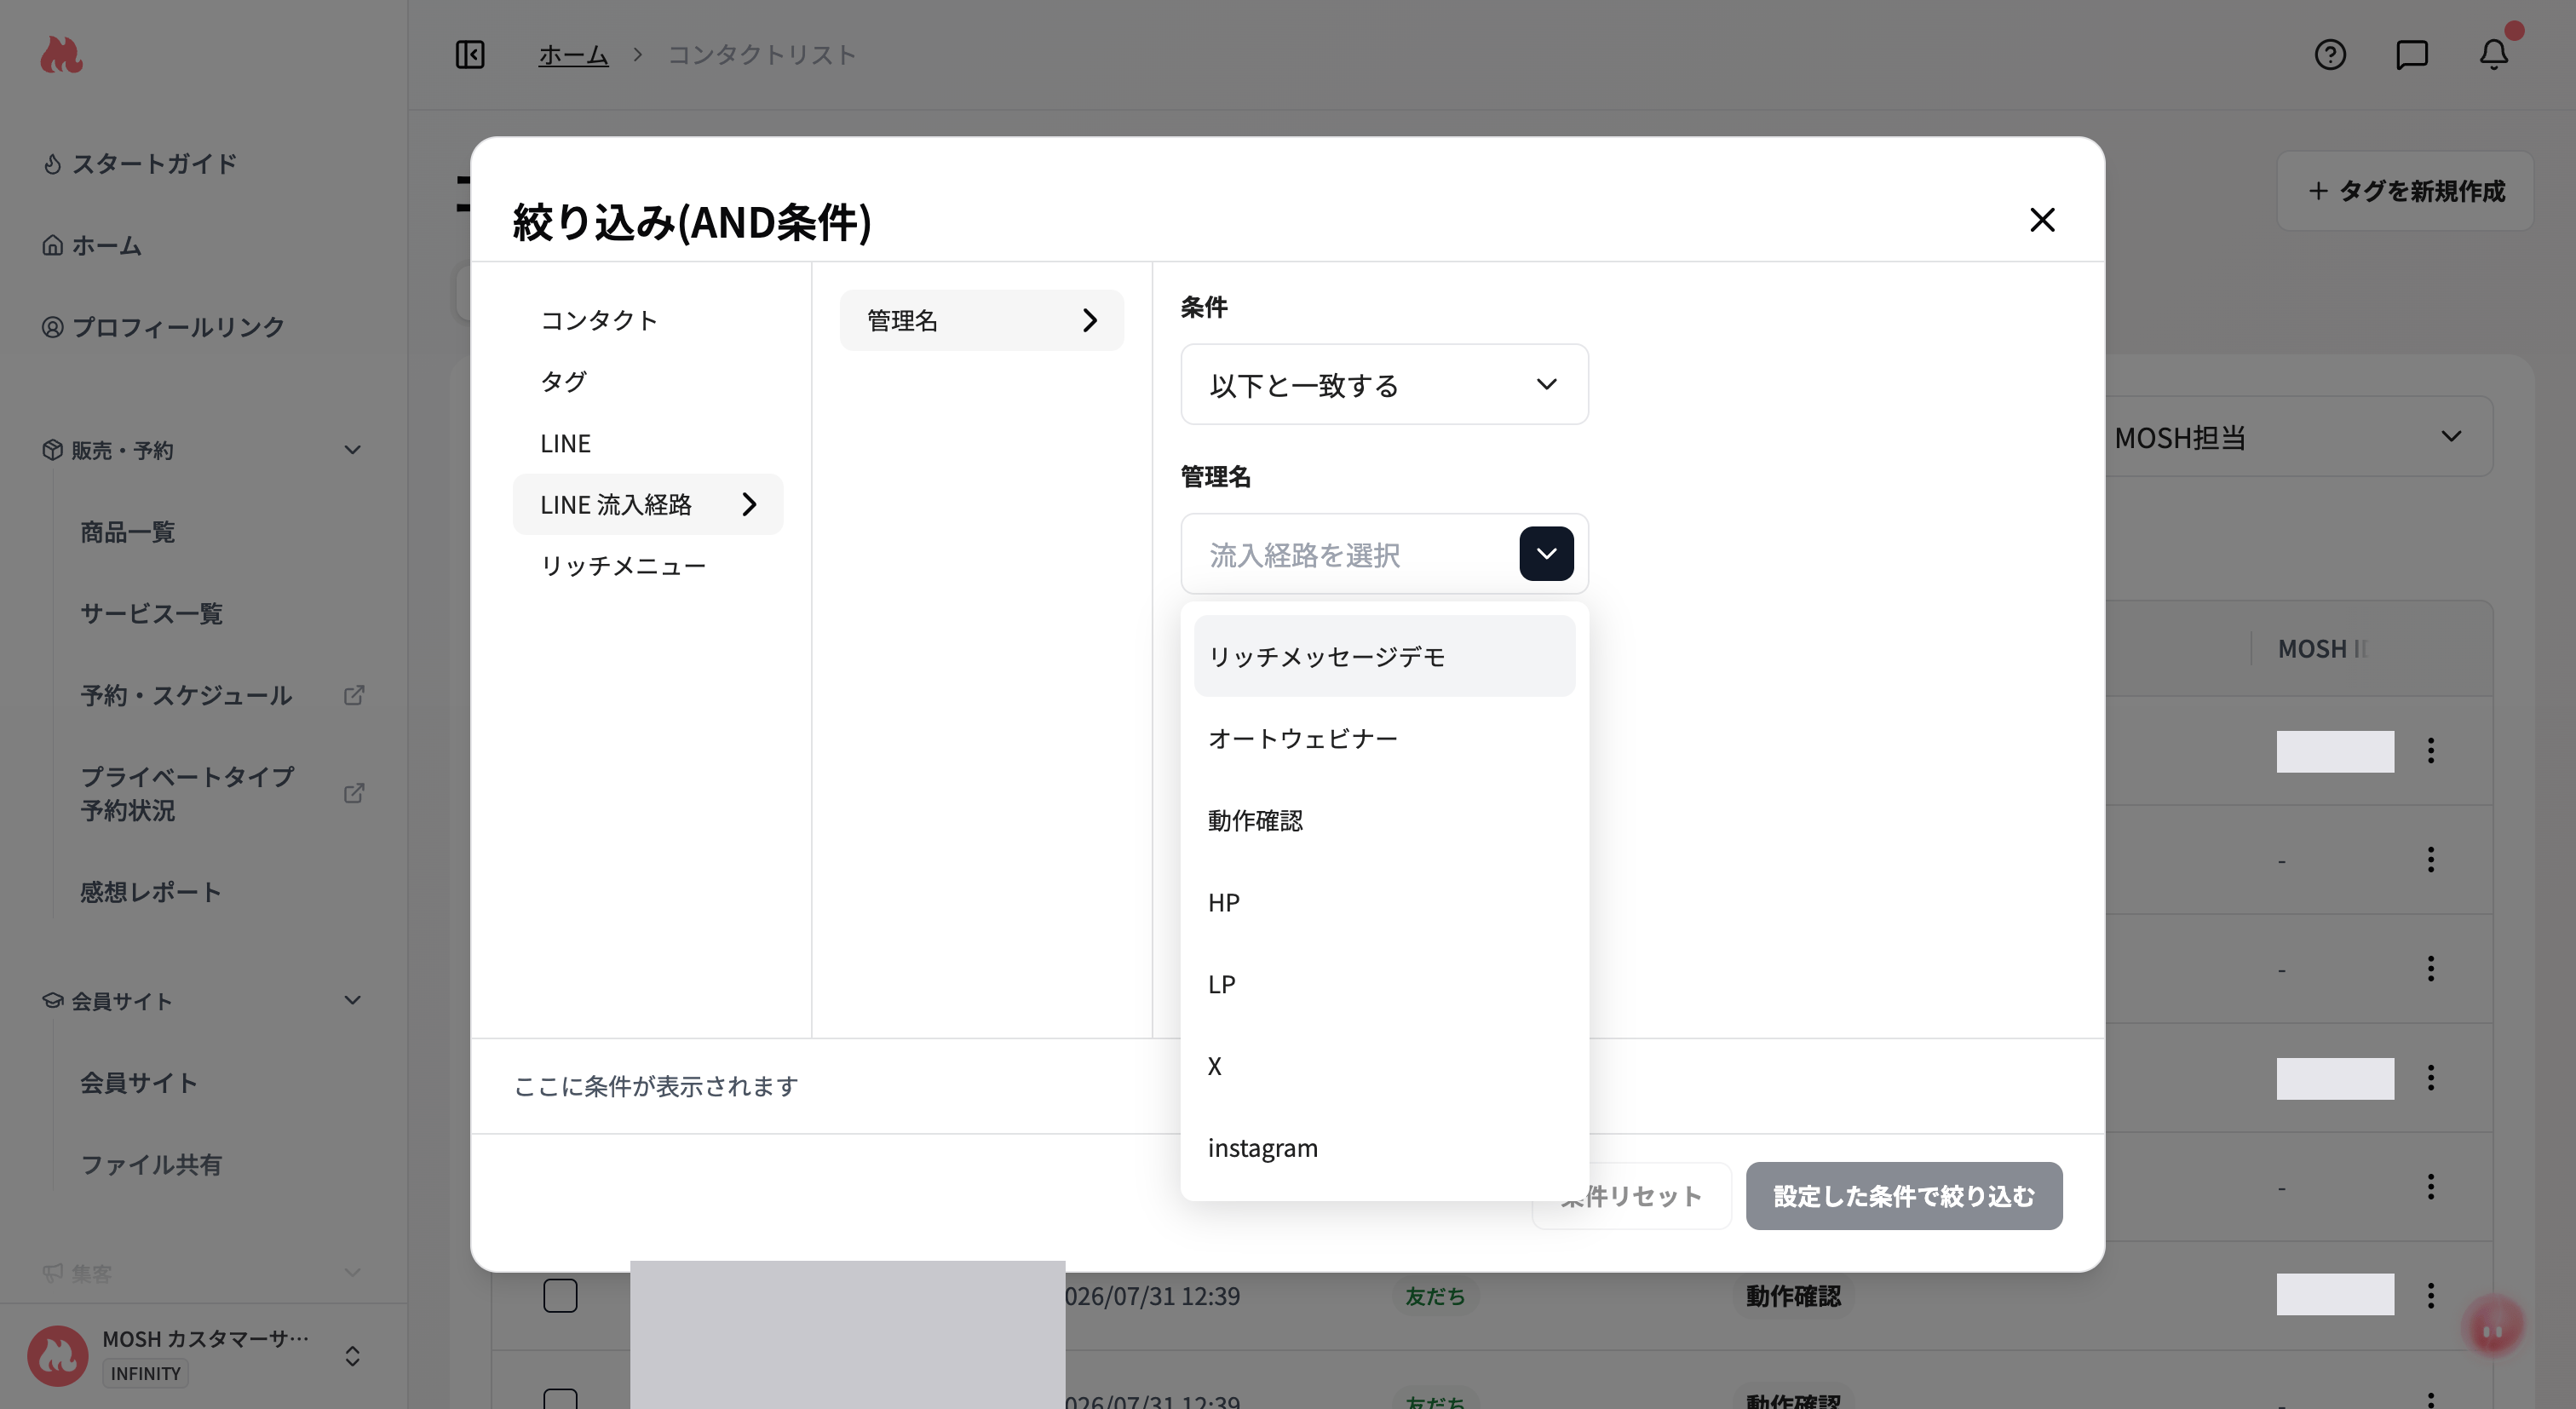This screenshot has width=2576, height=1409.
Task: Click chevron arrow on 管理名 row
Action: (1090, 320)
